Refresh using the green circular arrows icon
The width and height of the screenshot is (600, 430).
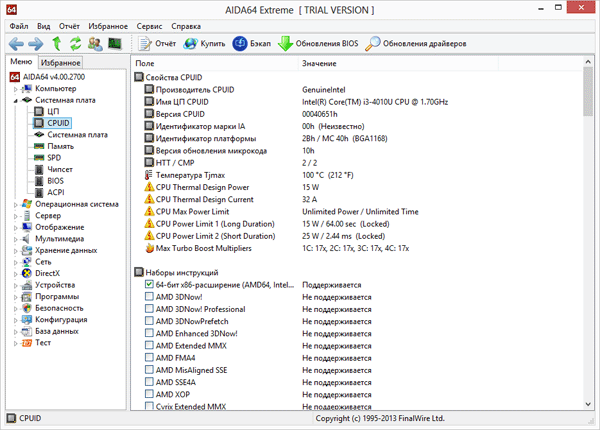(x=76, y=44)
